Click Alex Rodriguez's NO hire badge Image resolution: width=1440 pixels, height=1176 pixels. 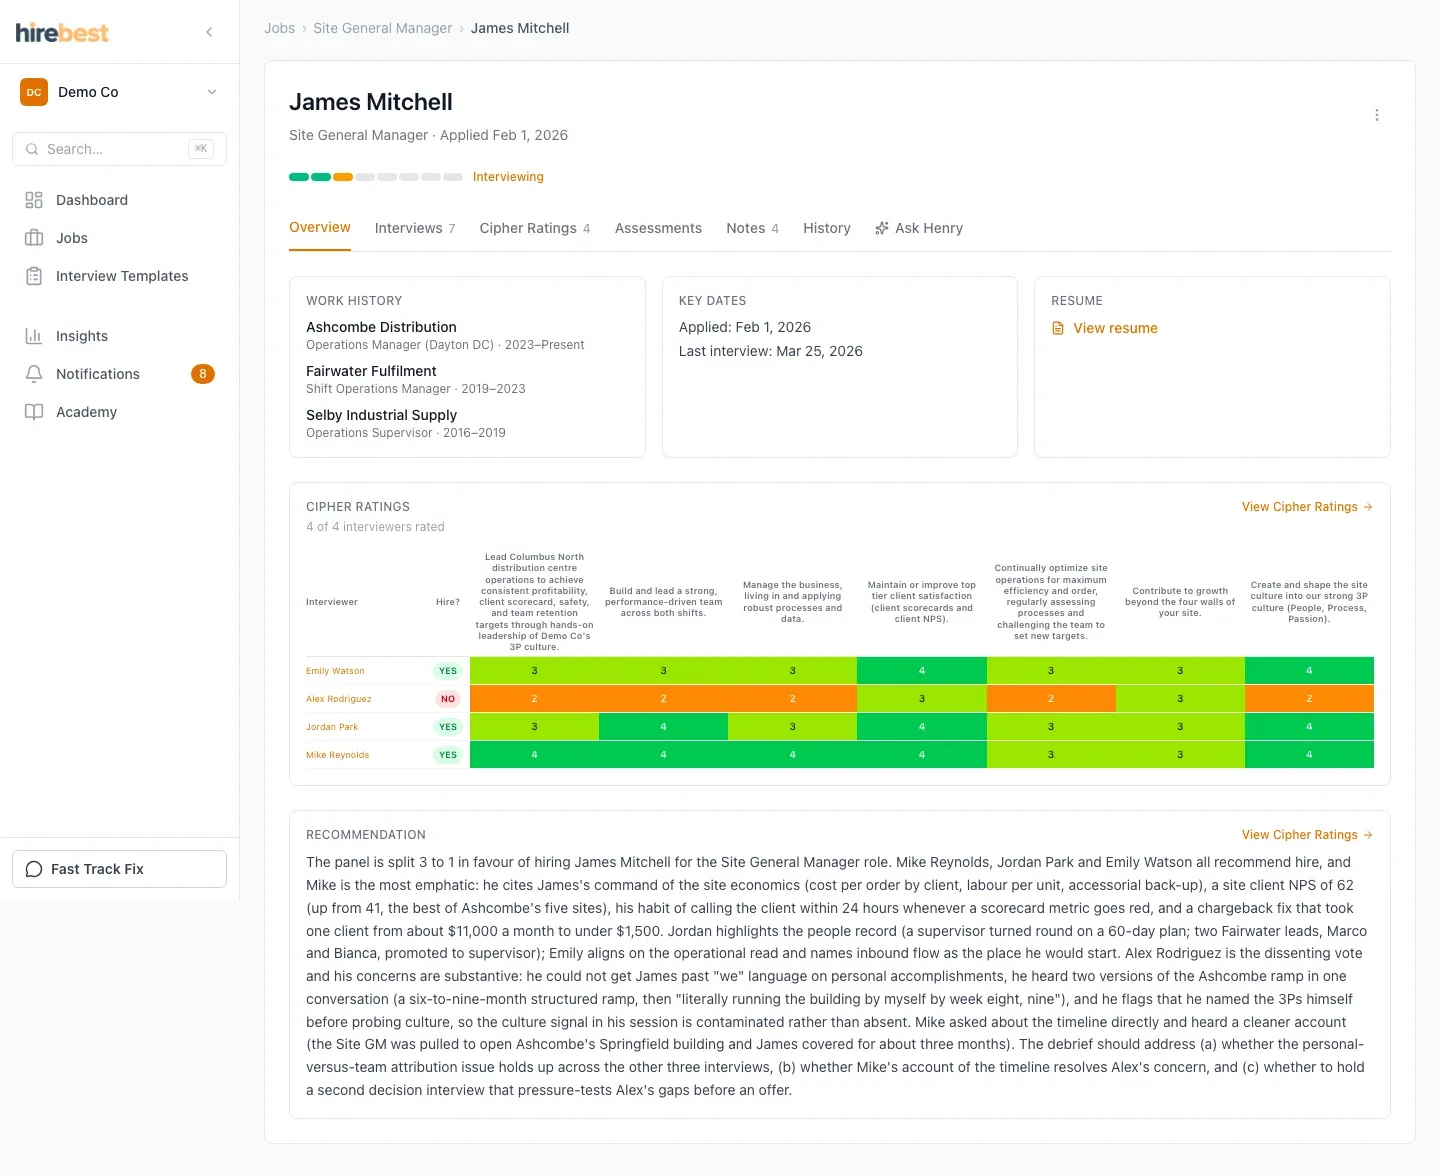click(448, 699)
